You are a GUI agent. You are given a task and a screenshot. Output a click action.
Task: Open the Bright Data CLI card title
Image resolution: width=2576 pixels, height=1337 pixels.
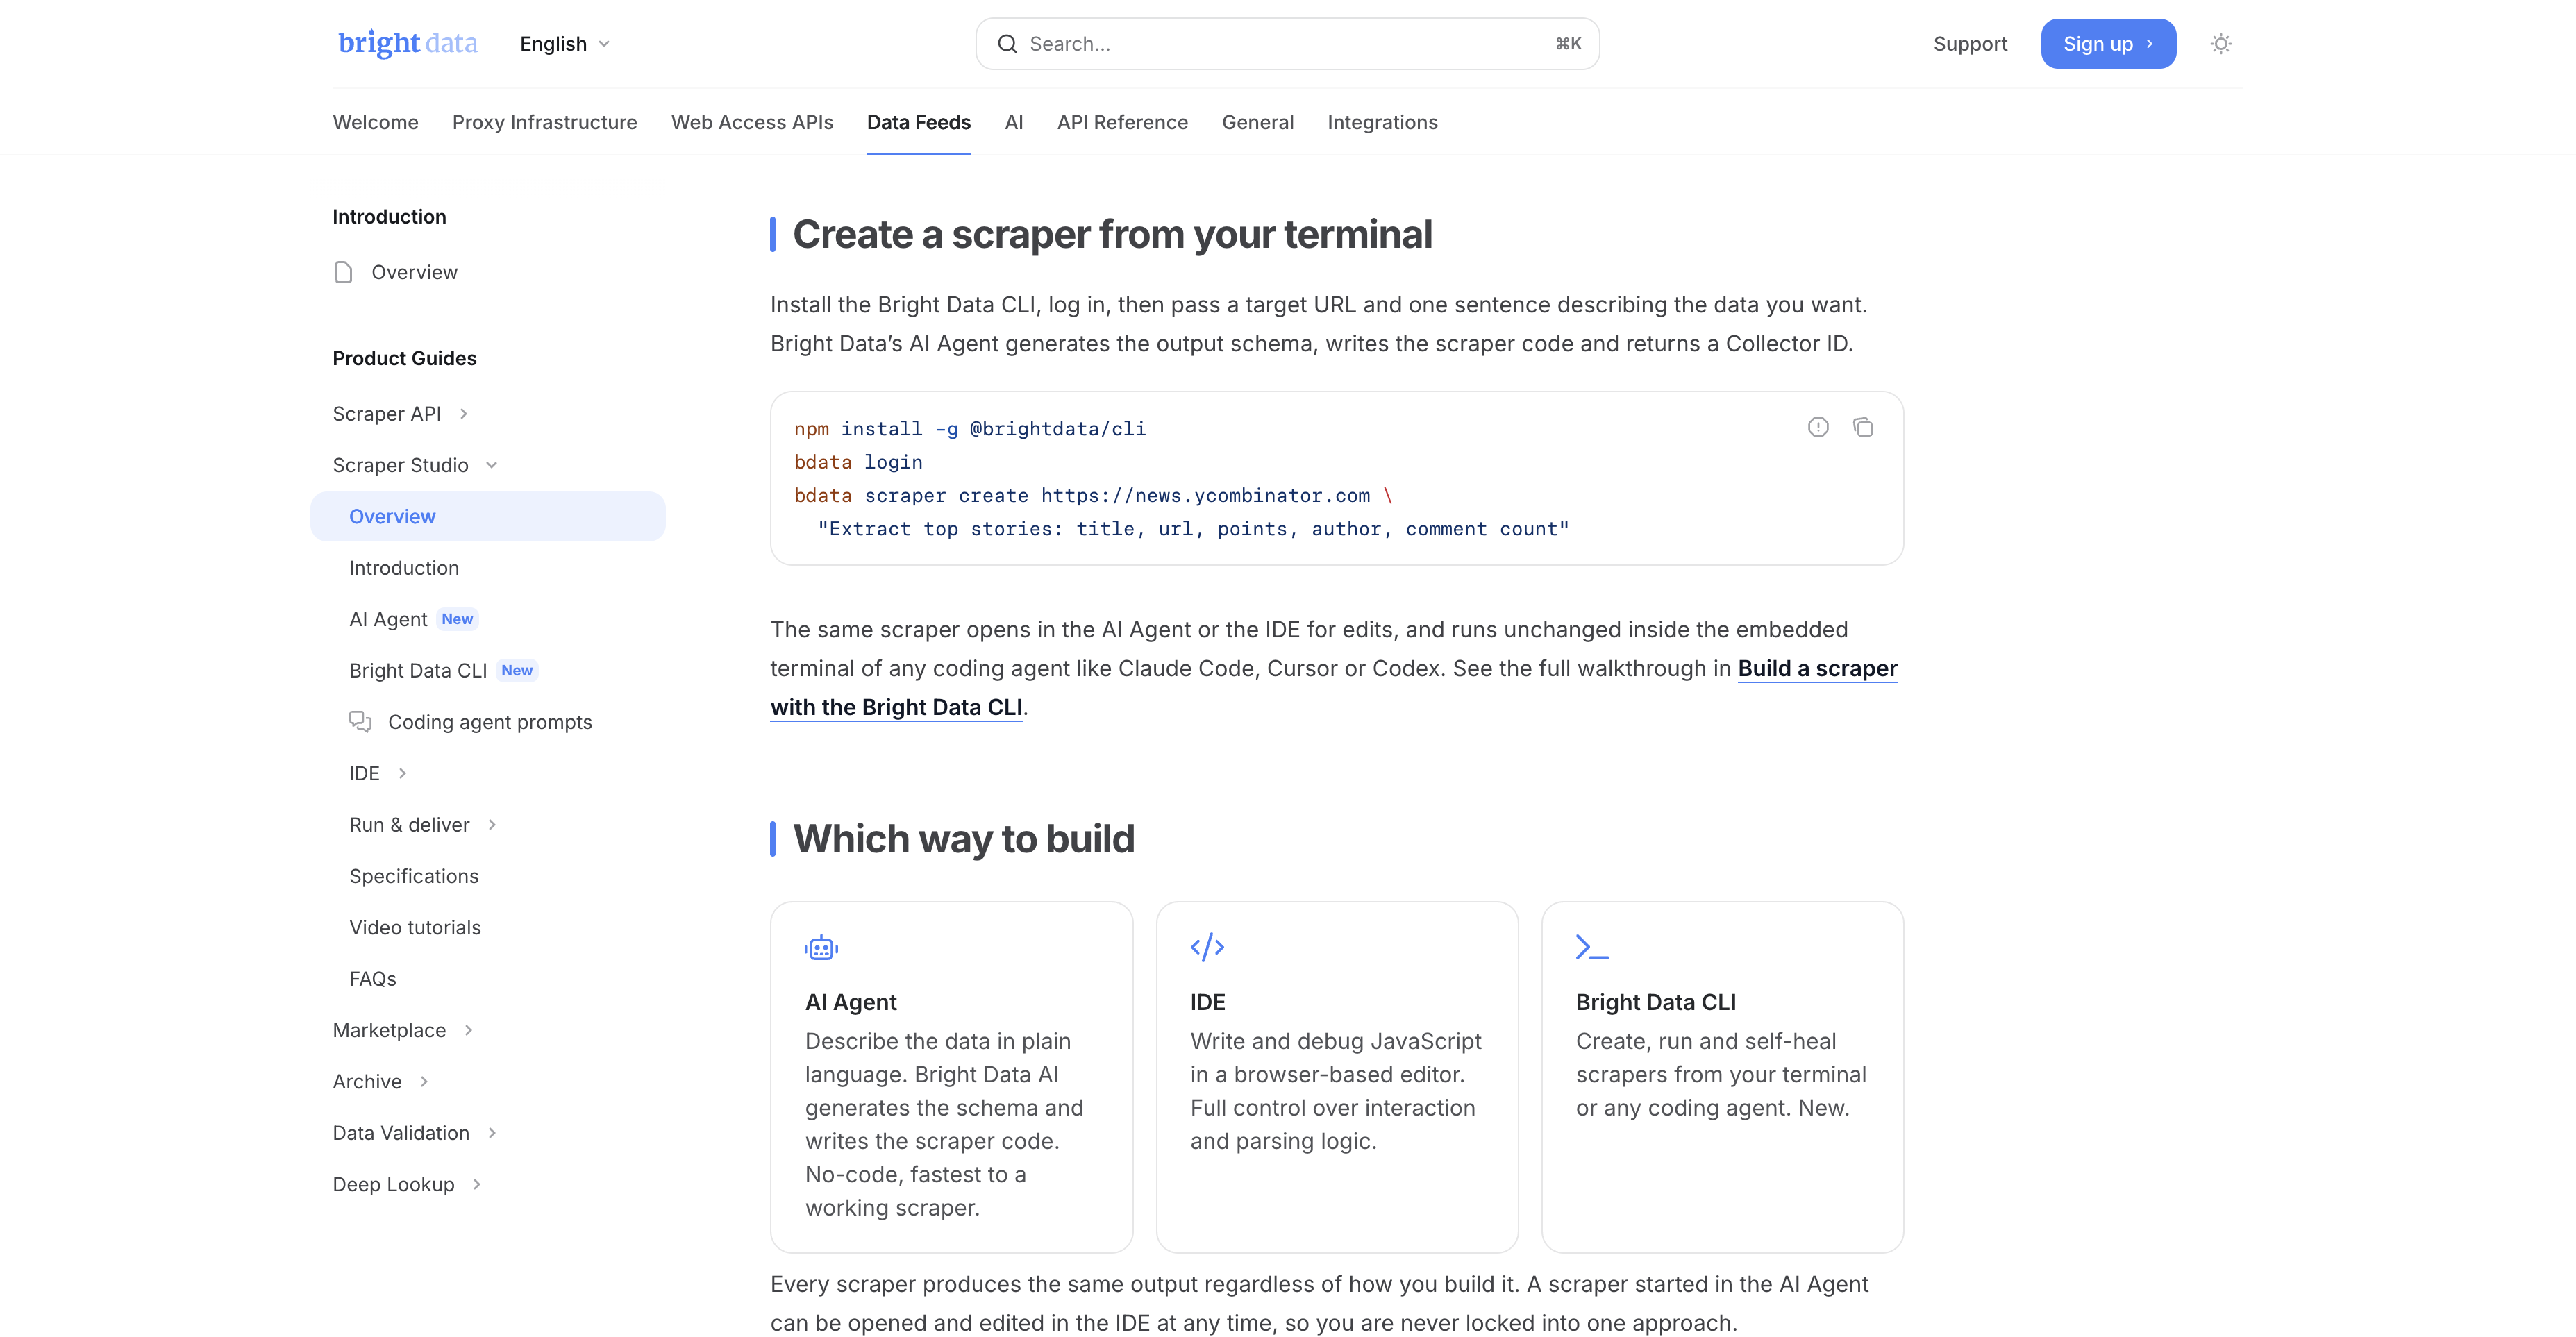pos(1656,1002)
